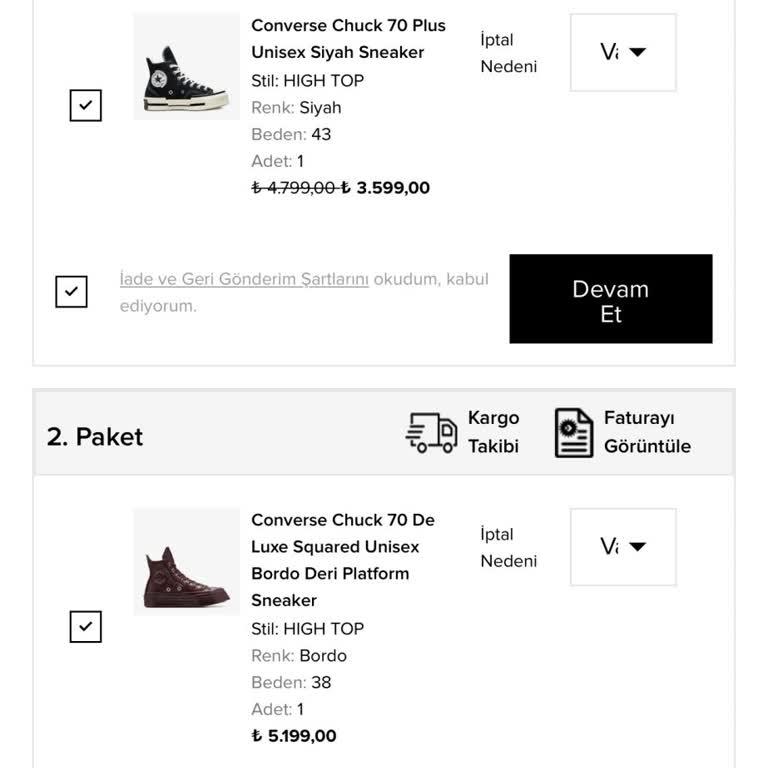
Task: Open the Converse Chuck 70 Plus Unisex Siyah title
Action: coord(348,39)
